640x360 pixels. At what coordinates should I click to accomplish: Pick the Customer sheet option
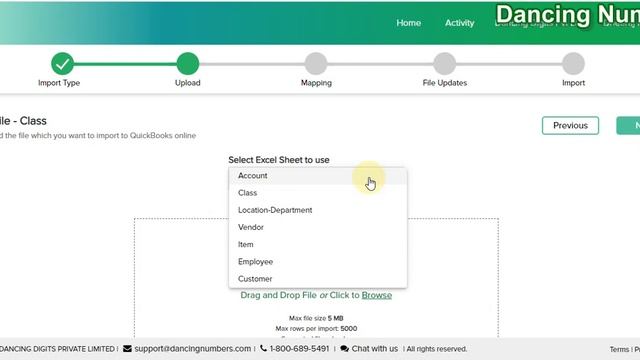318,279
